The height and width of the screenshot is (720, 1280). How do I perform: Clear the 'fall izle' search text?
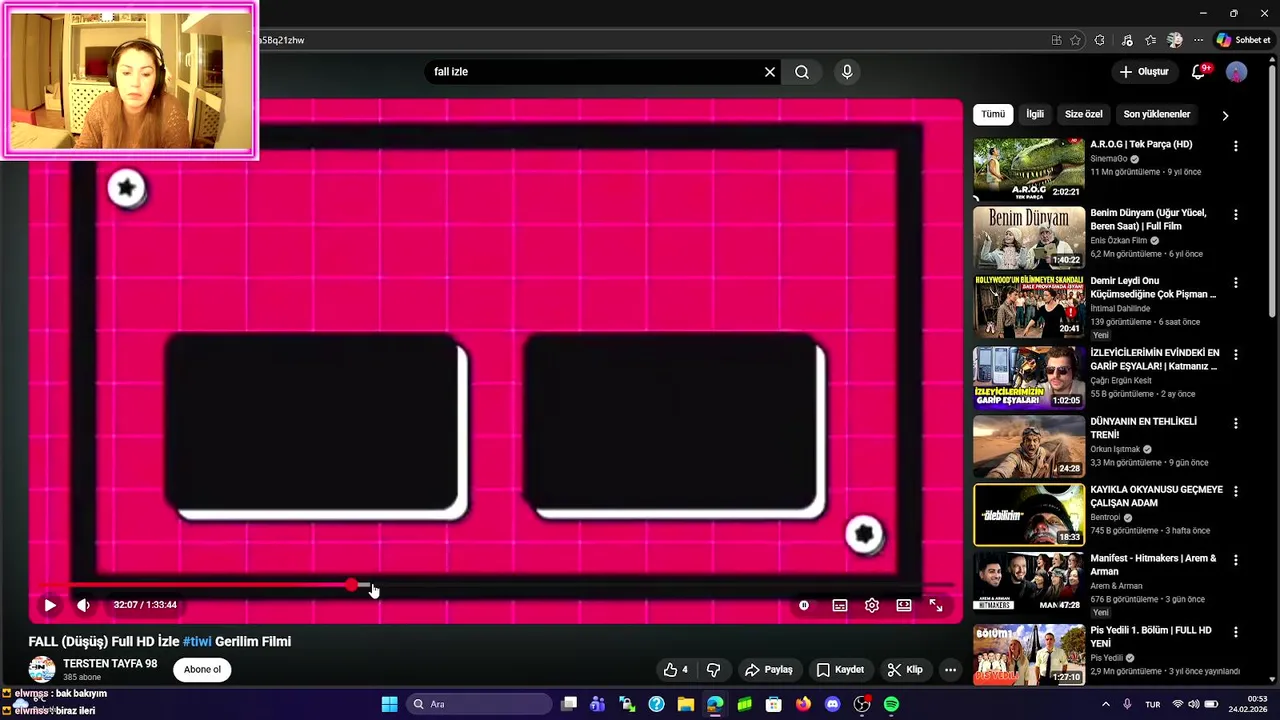coord(770,72)
